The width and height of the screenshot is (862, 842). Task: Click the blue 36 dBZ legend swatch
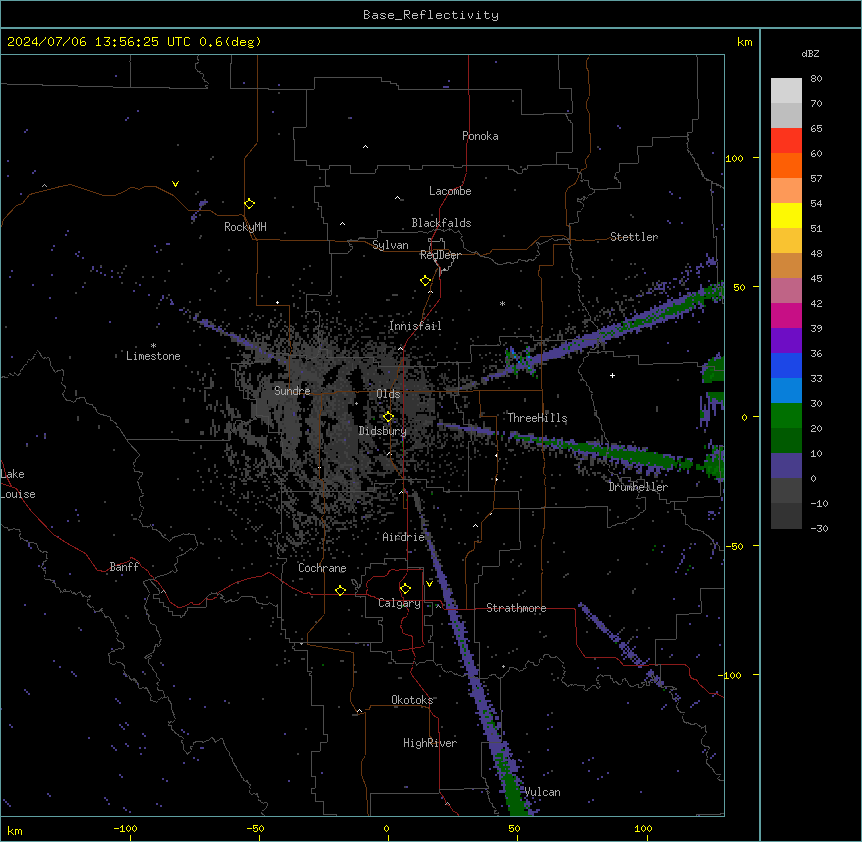[x=786, y=365]
